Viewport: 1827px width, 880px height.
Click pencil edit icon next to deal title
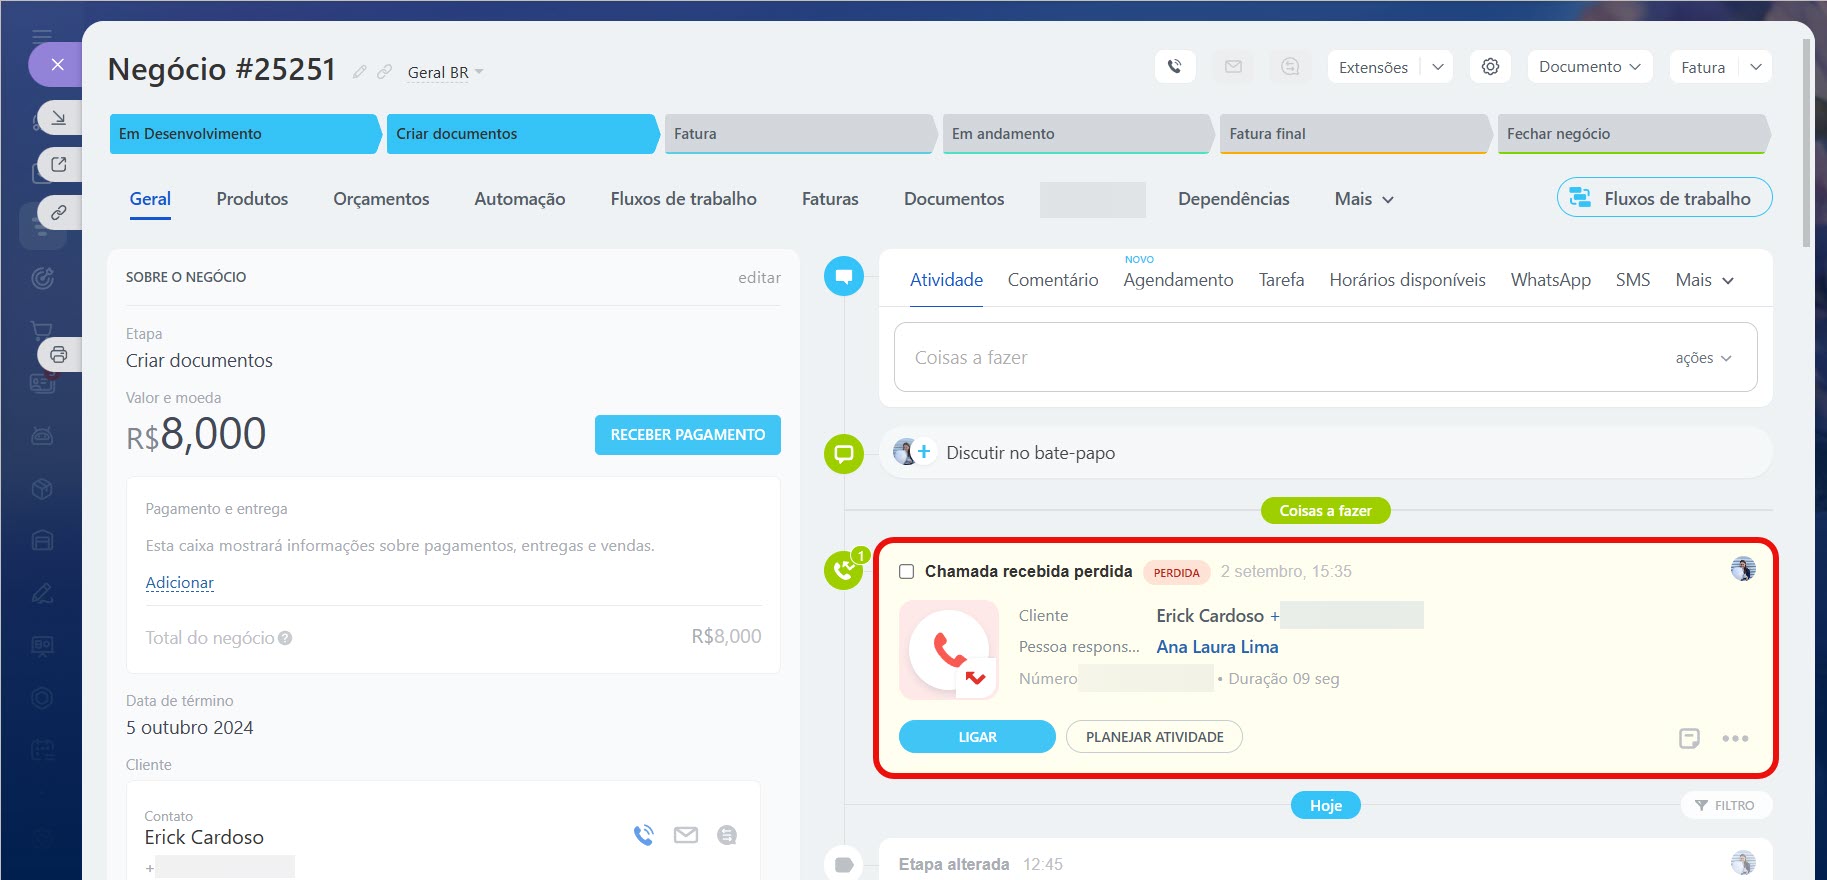[x=359, y=72]
